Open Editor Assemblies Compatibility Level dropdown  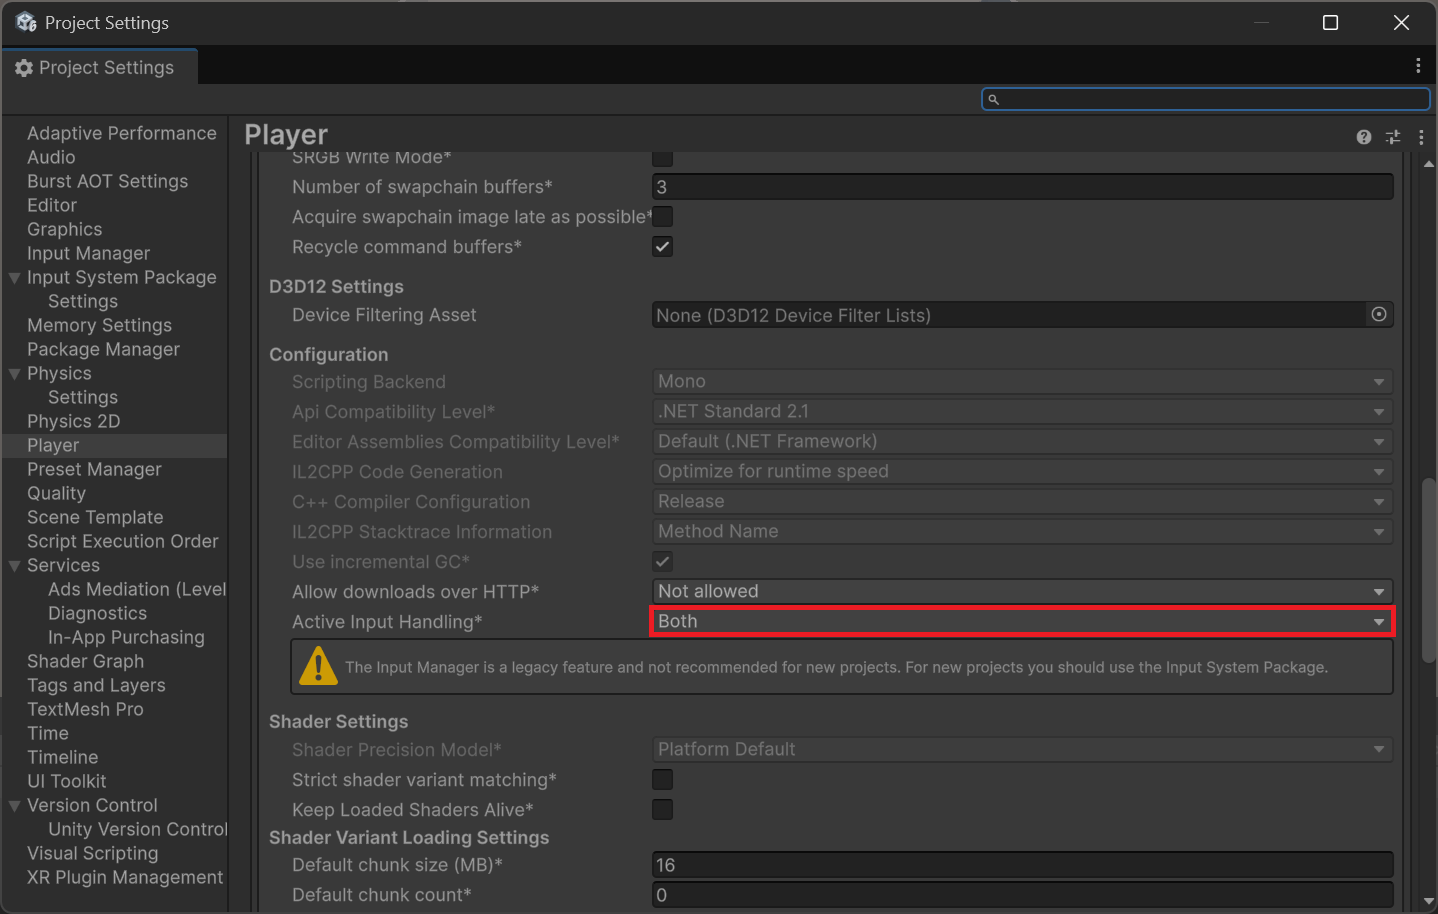[1022, 441]
